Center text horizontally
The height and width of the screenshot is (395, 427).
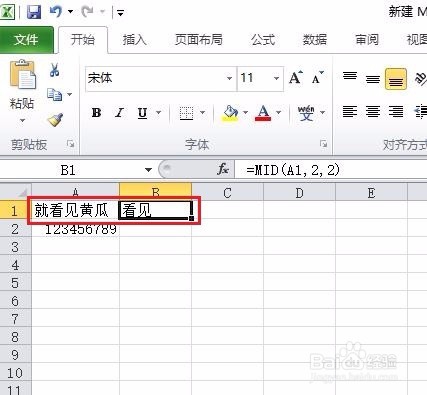pyautogui.click(x=373, y=111)
